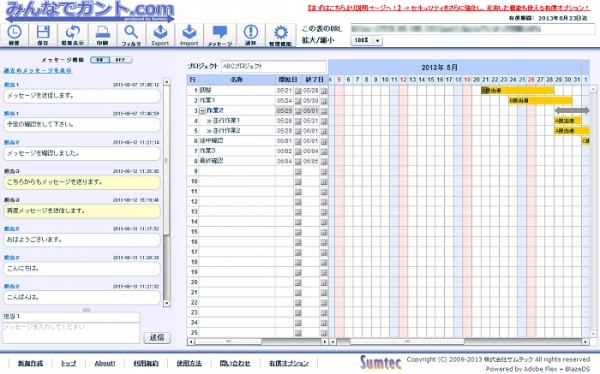
Task: Open start date calendar for 作業1 row
Action: pos(298,101)
